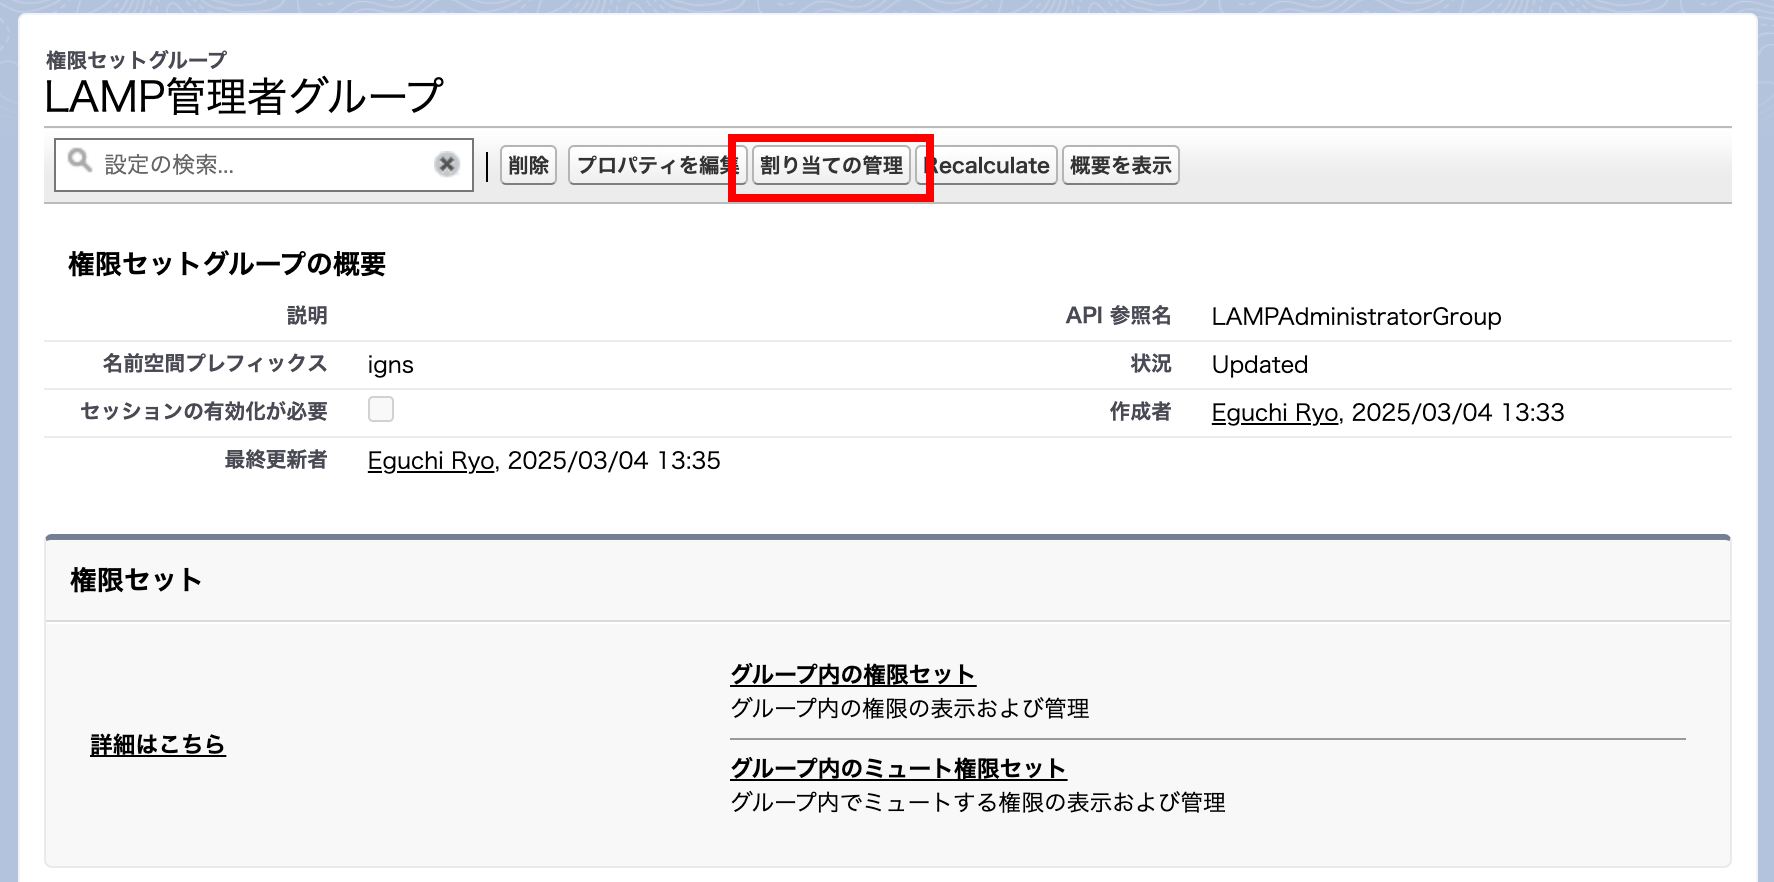
Task: Follow the 詳細はこちら link
Action: pos(158,745)
